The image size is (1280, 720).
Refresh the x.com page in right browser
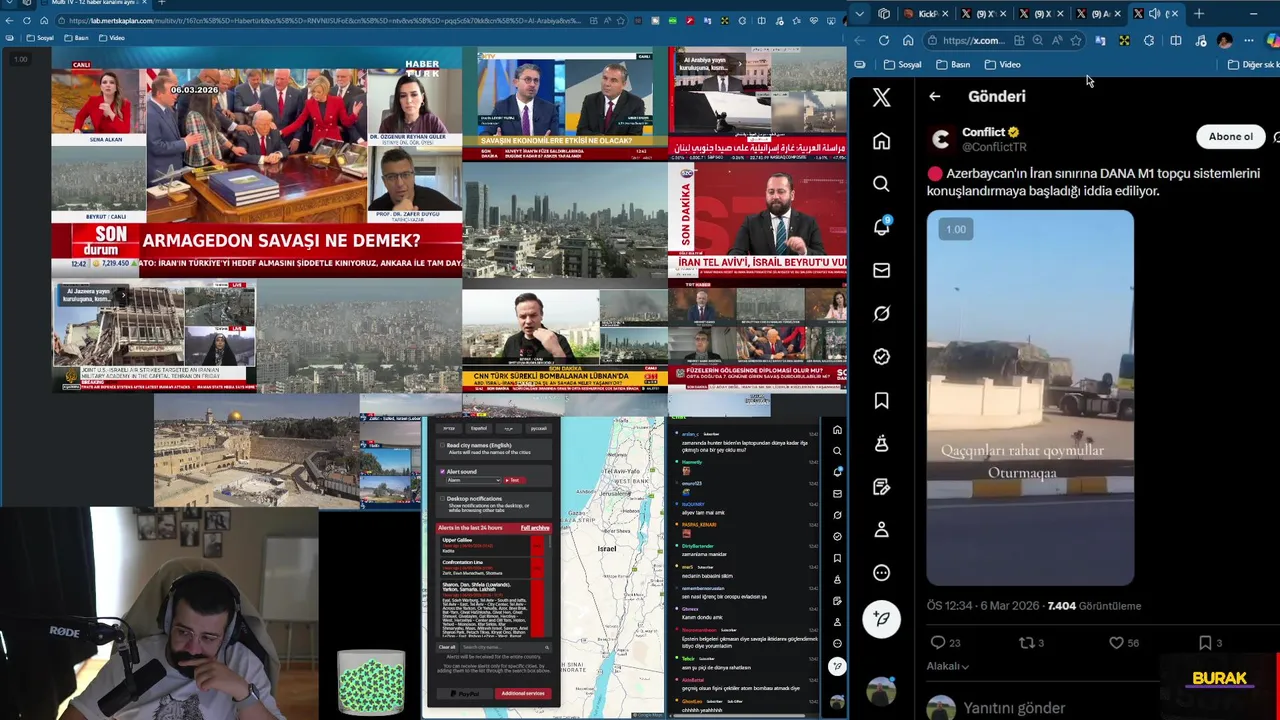click(884, 40)
